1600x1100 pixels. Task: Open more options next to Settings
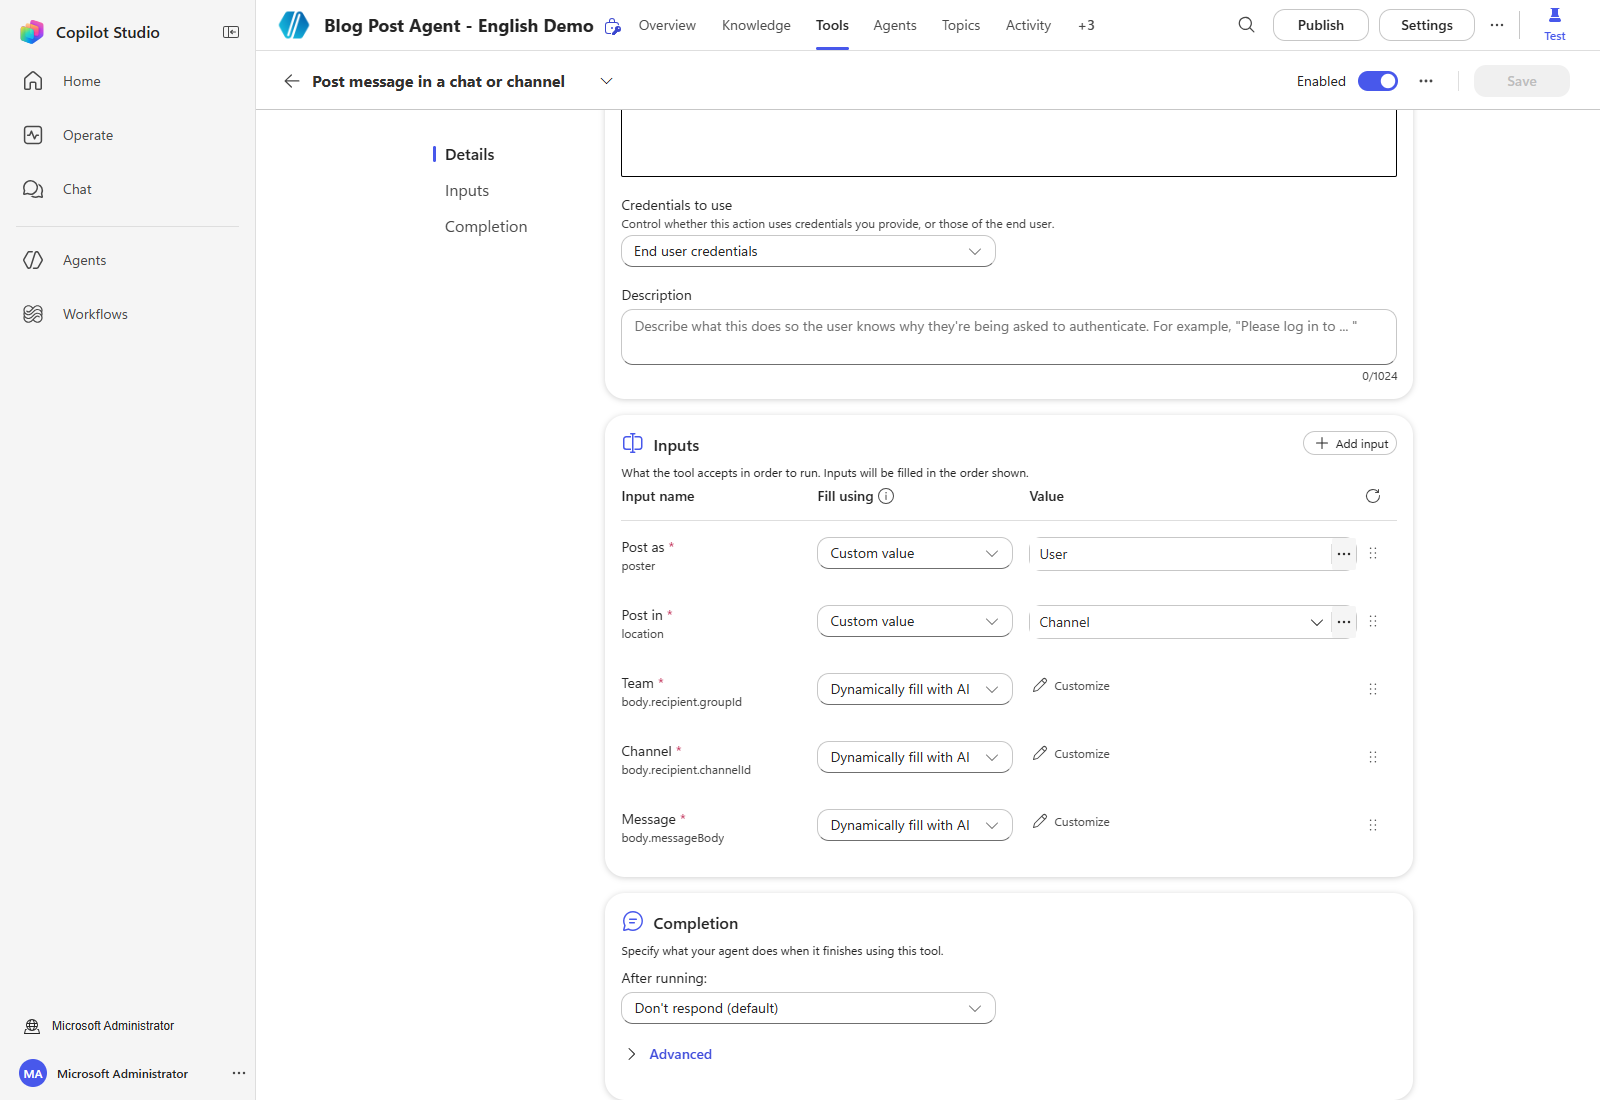click(x=1497, y=25)
